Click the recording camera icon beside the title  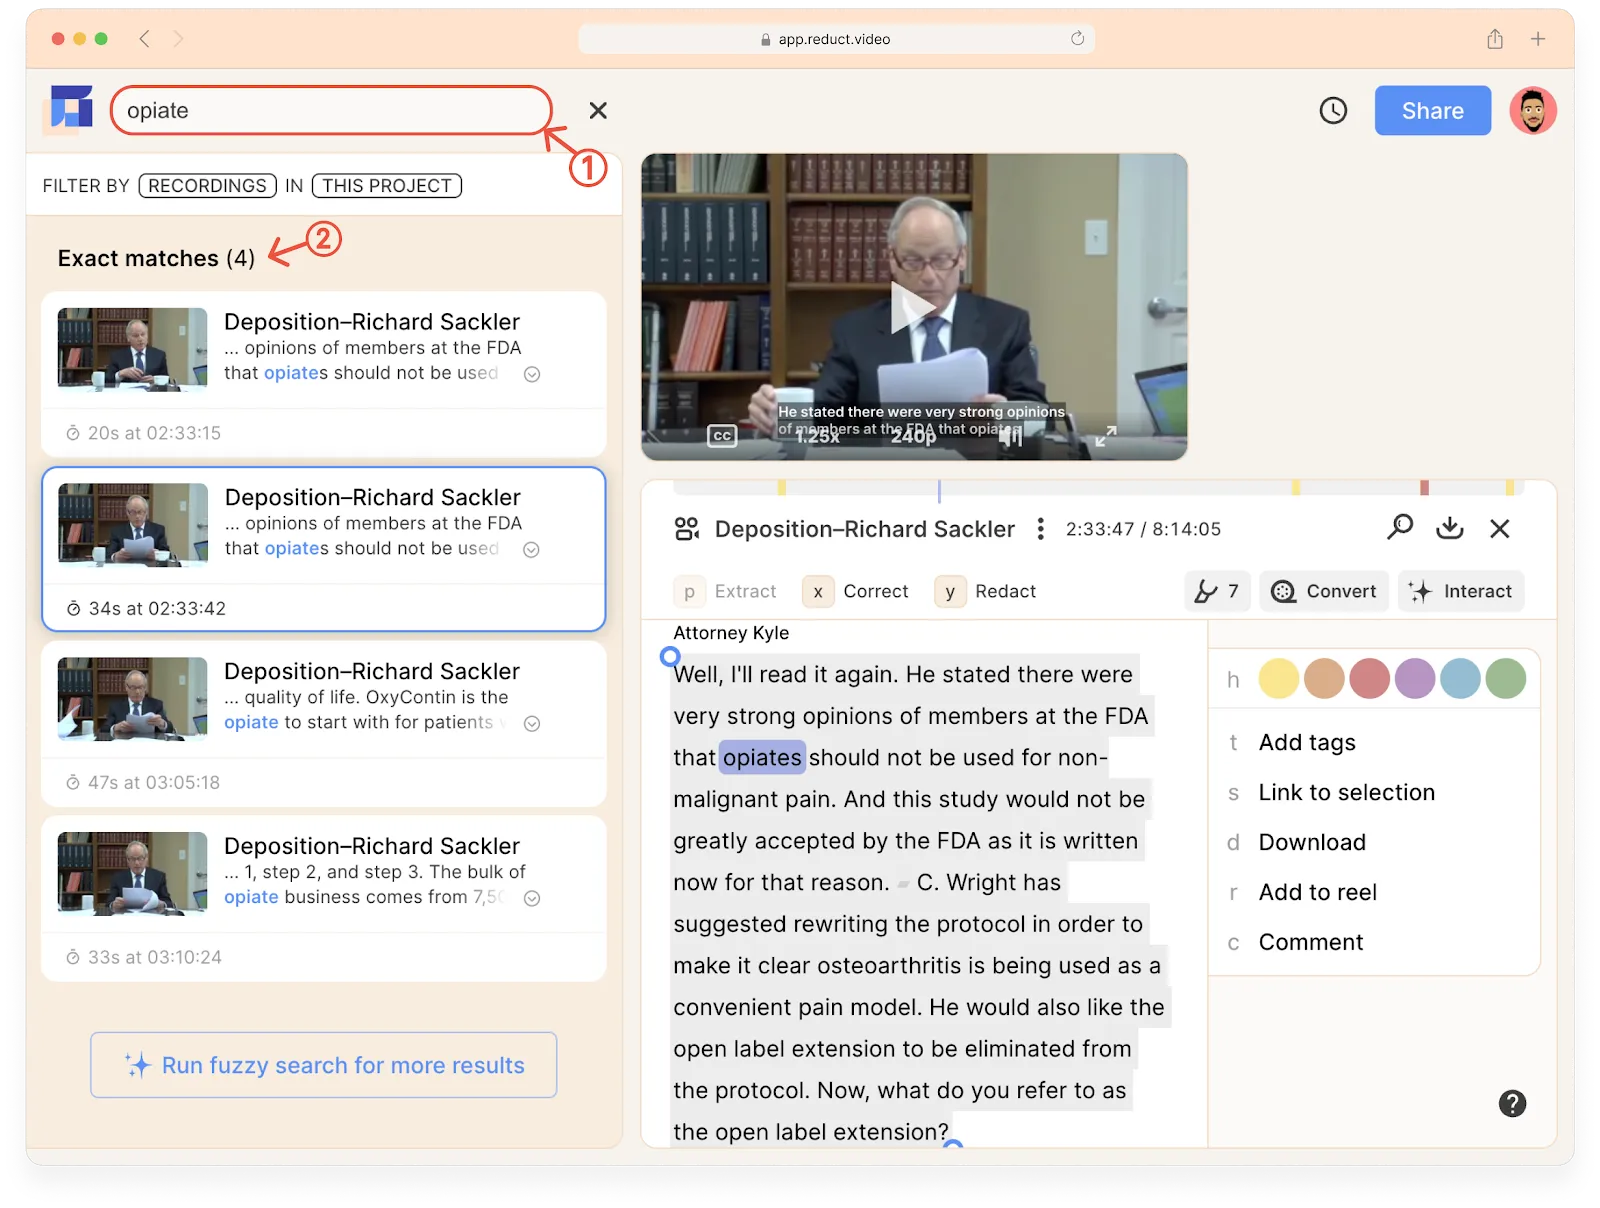(x=687, y=529)
